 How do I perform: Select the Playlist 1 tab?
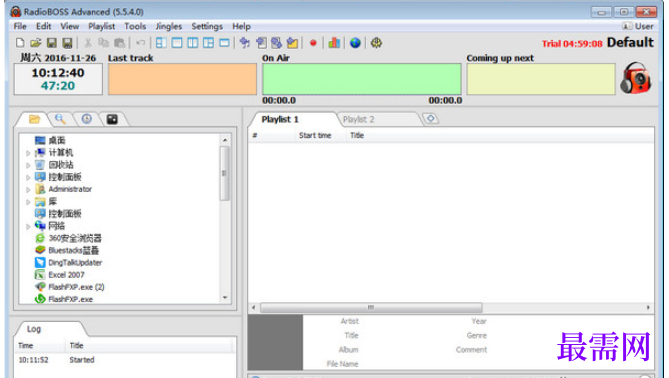[280, 119]
